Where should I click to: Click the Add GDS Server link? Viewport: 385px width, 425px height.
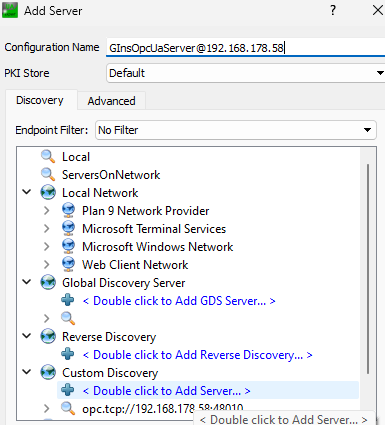tap(179, 301)
